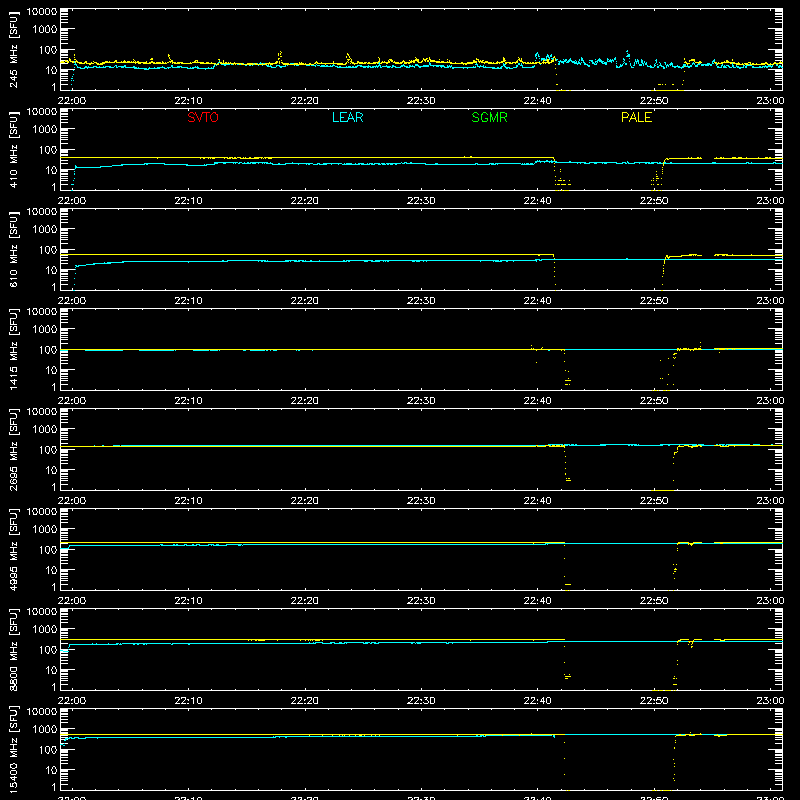Click 22:40 time label under 245 MHz panel

tap(537, 101)
